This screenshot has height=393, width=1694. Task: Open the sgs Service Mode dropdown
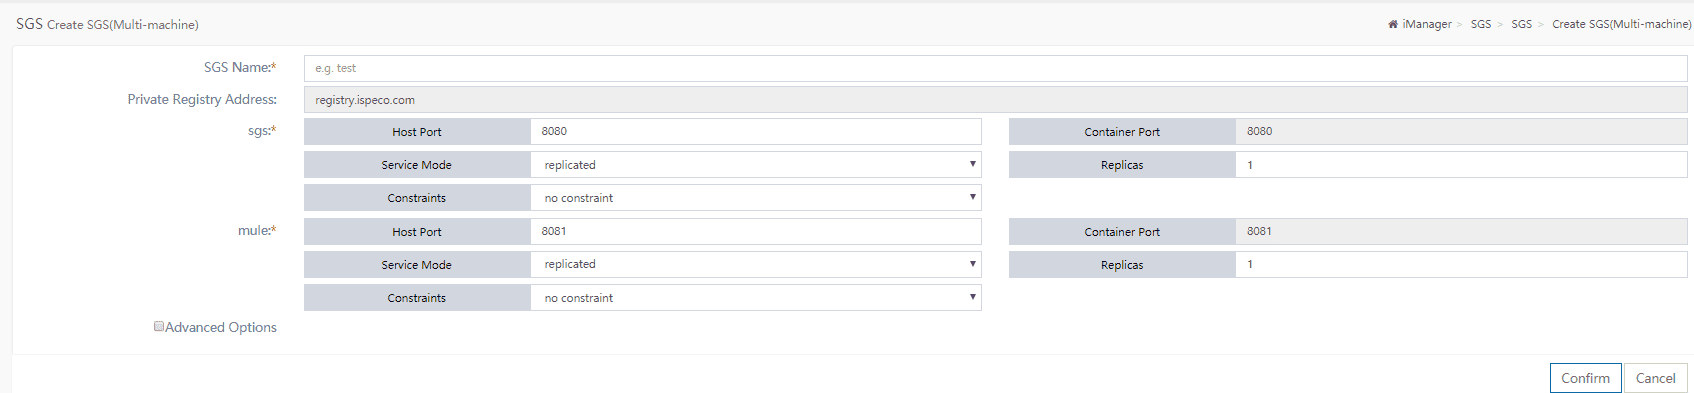click(756, 165)
